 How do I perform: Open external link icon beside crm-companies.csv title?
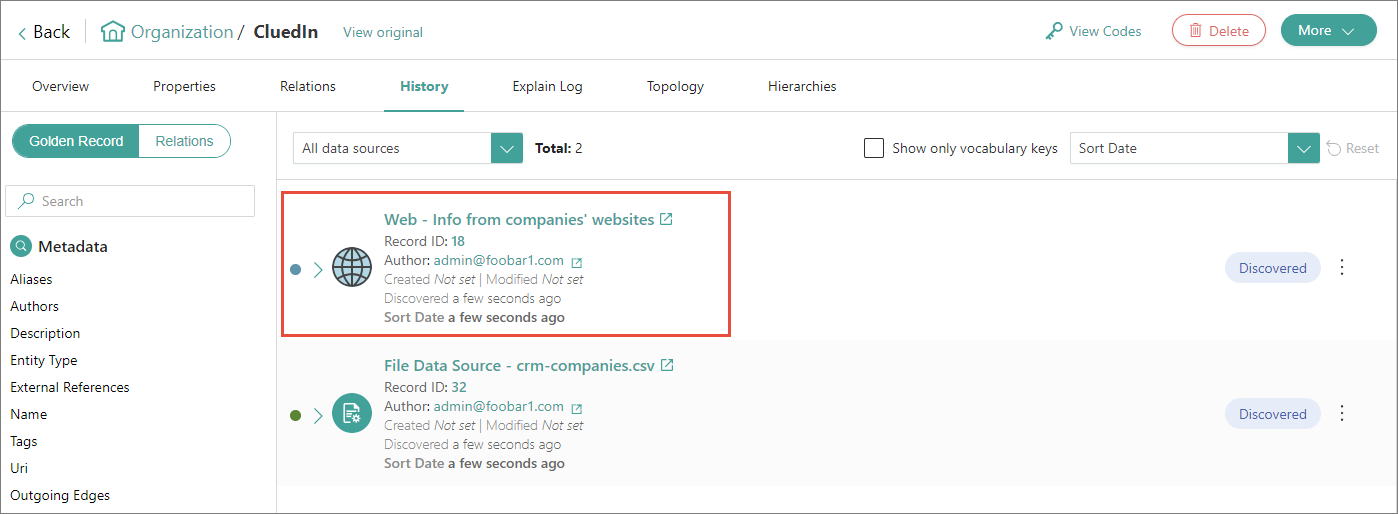(667, 365)
